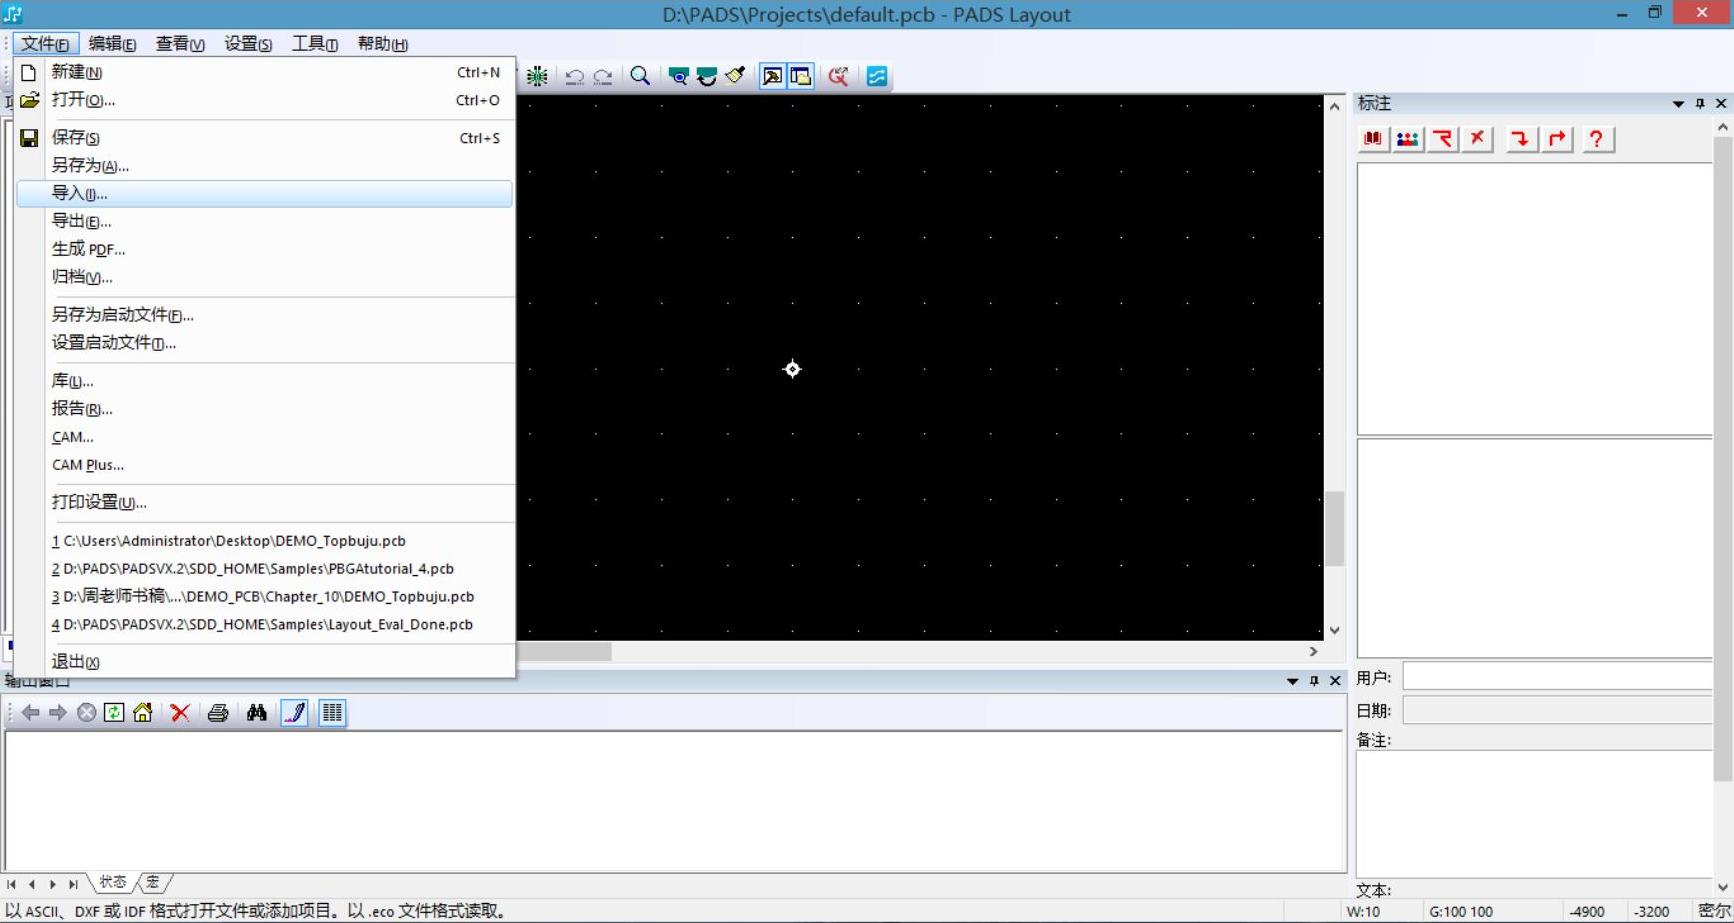Choose 生成 PDF from the File menu
This screenshot has width=1734, height=923.
click(88, 249)
